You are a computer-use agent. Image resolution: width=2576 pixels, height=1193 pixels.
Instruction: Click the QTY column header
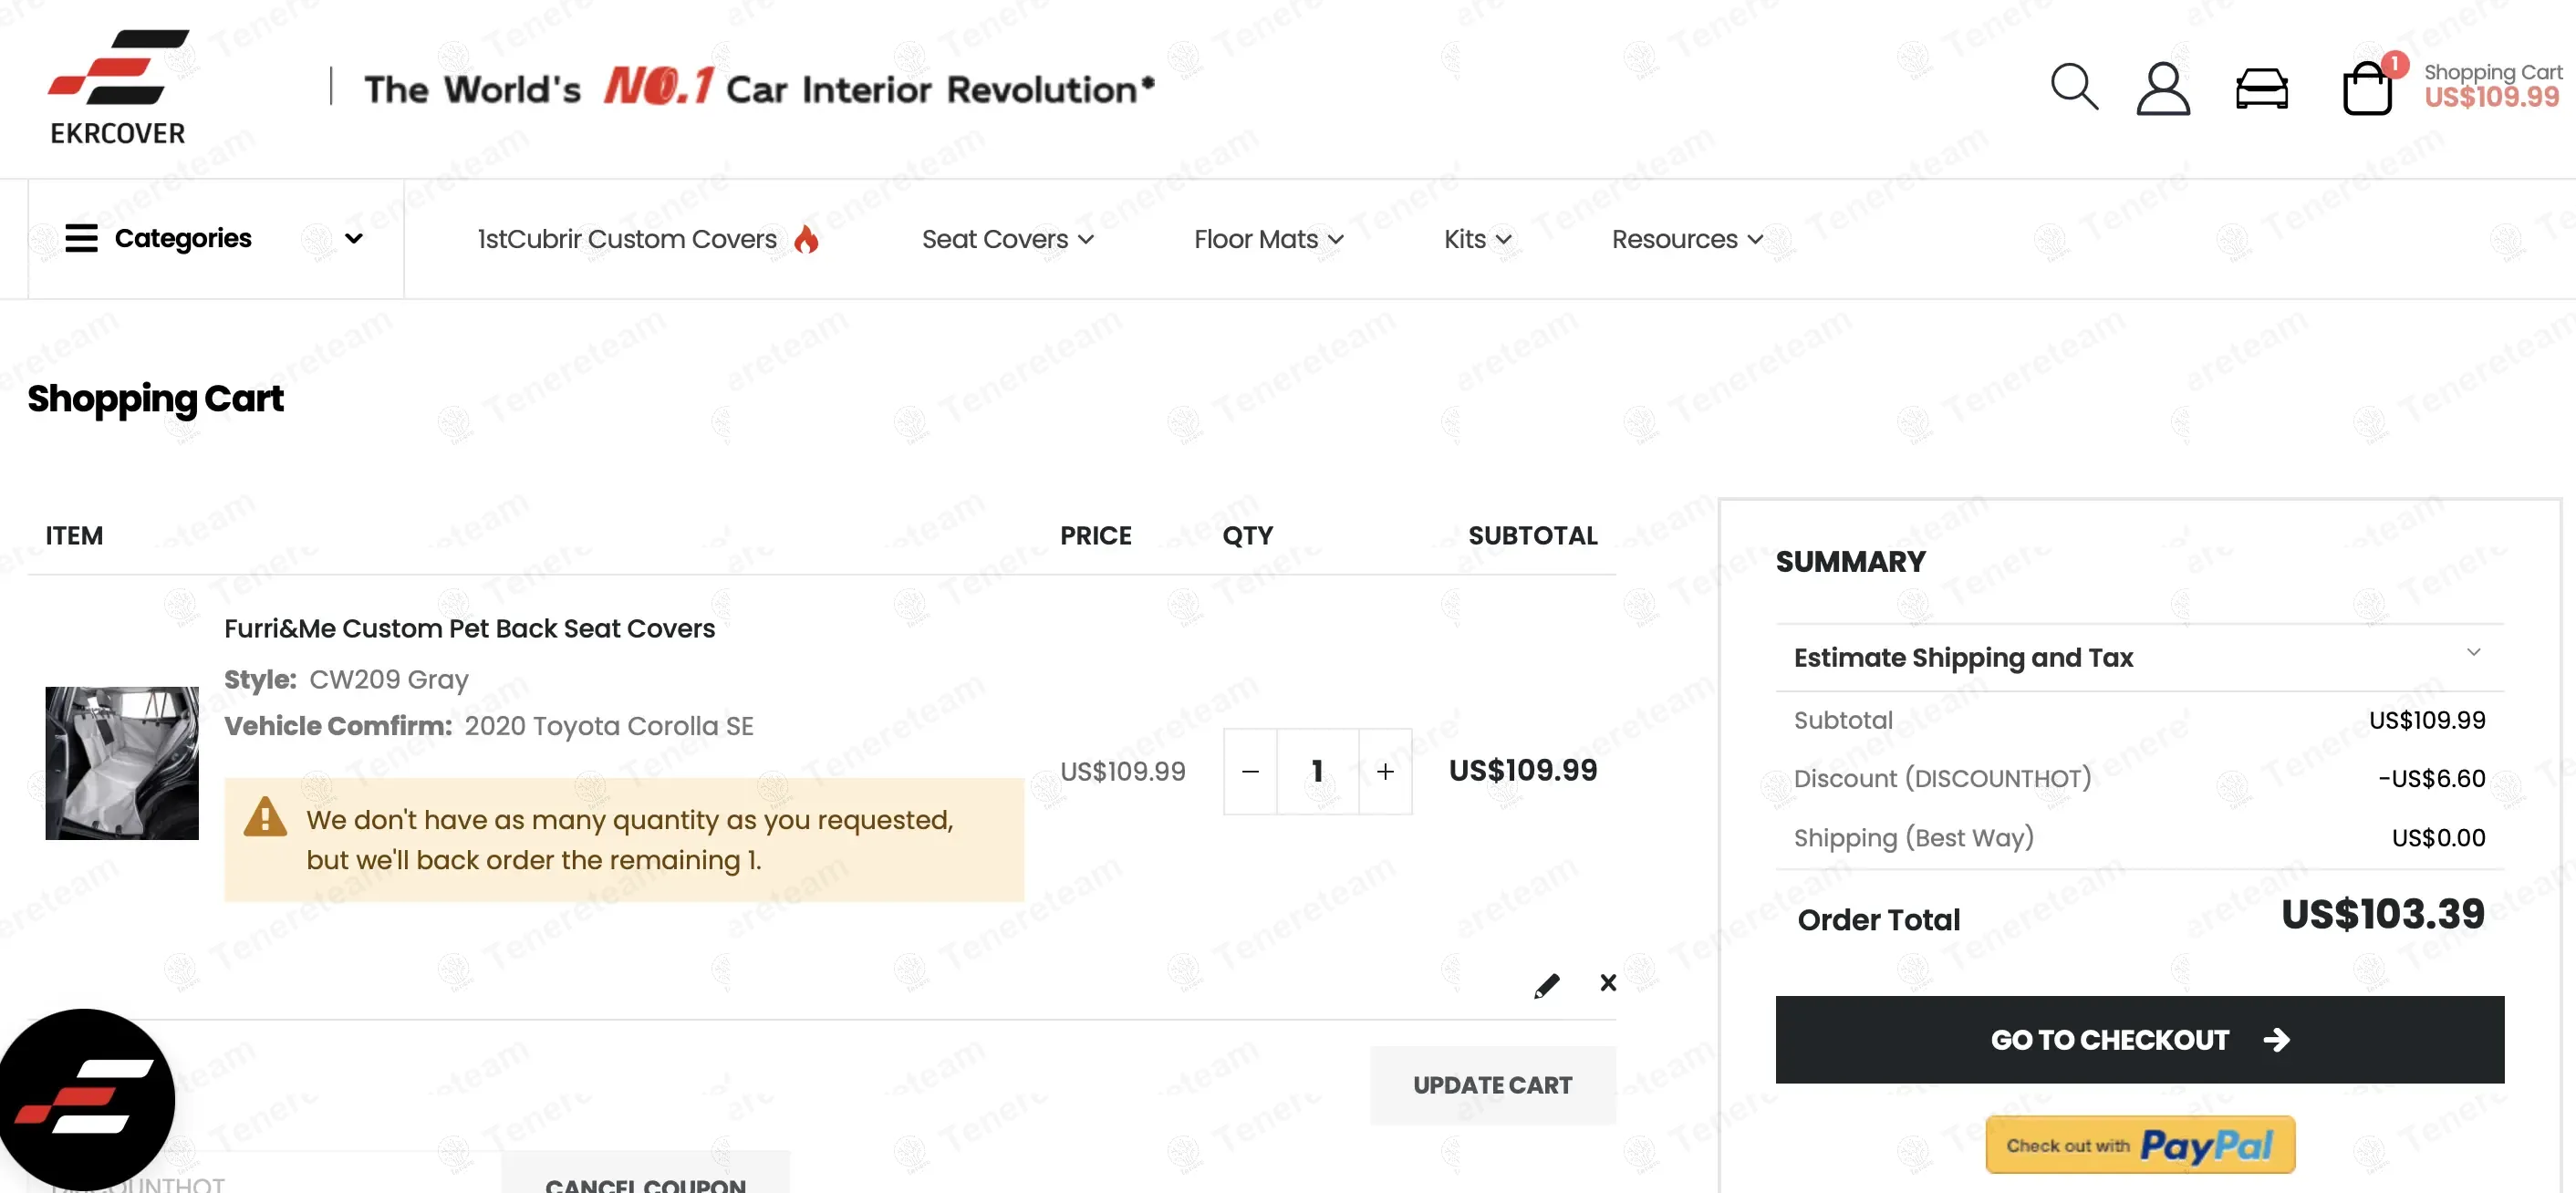(1247, 535)
